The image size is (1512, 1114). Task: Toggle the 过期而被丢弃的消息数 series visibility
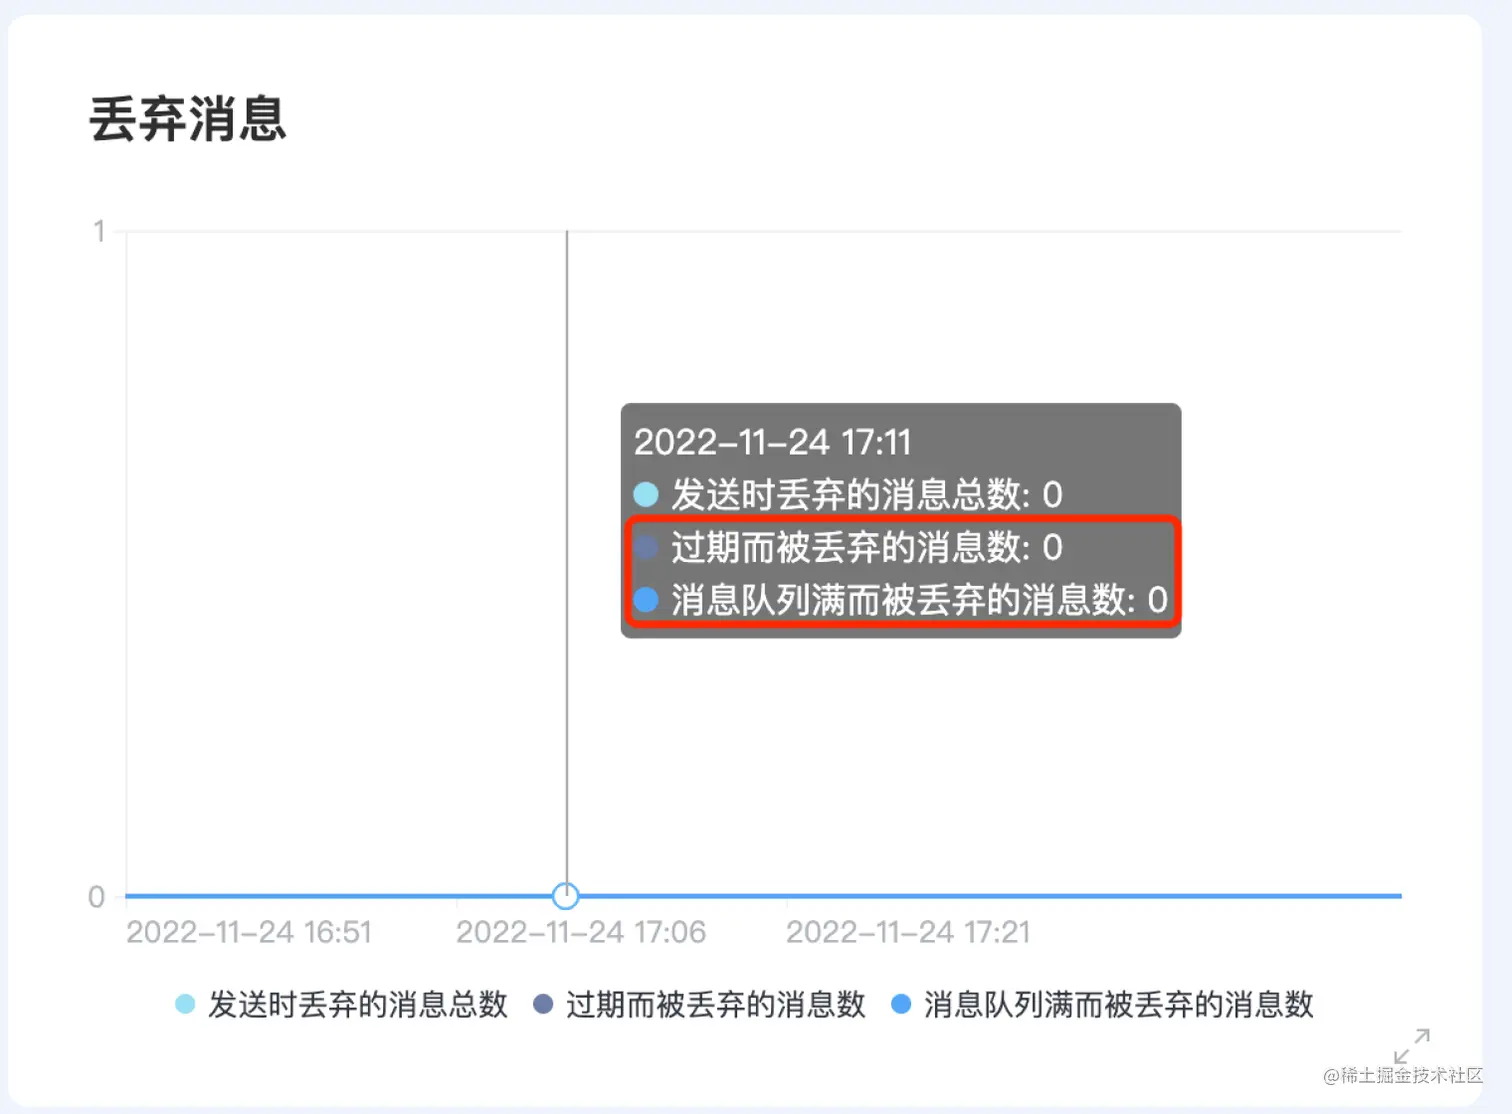pos(718,1004)
